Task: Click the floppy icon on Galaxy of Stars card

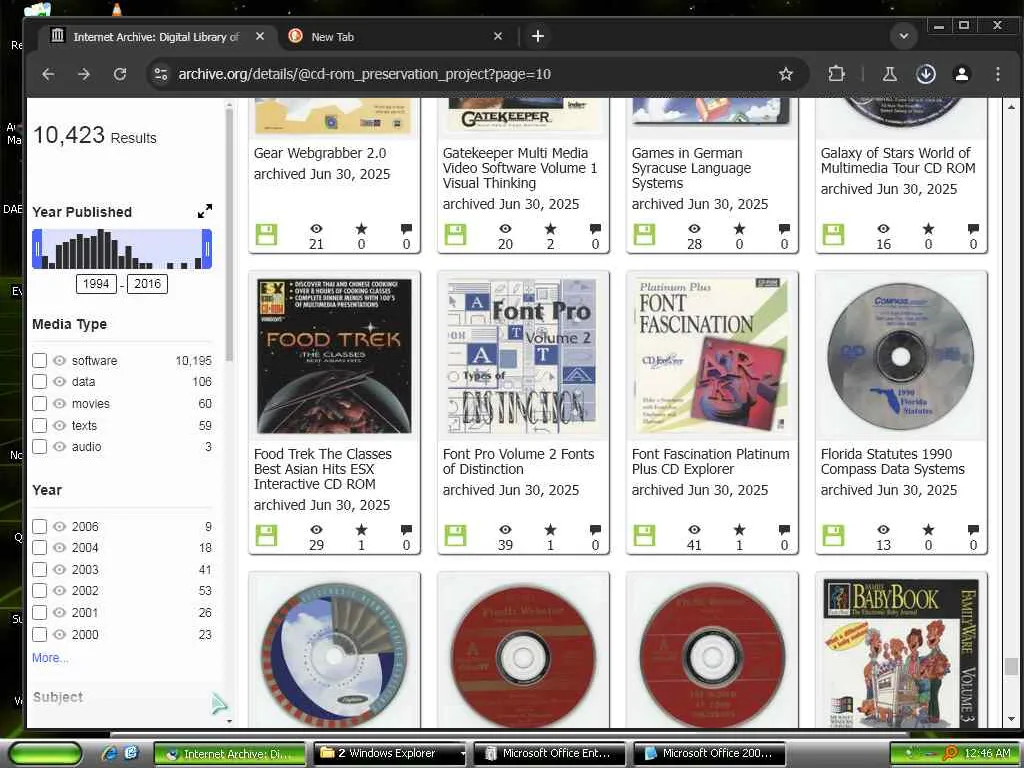Action: (x=833, y=234)
